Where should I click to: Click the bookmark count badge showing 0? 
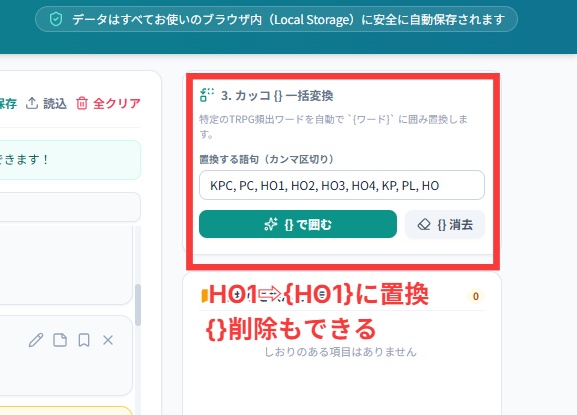(475, 296)
